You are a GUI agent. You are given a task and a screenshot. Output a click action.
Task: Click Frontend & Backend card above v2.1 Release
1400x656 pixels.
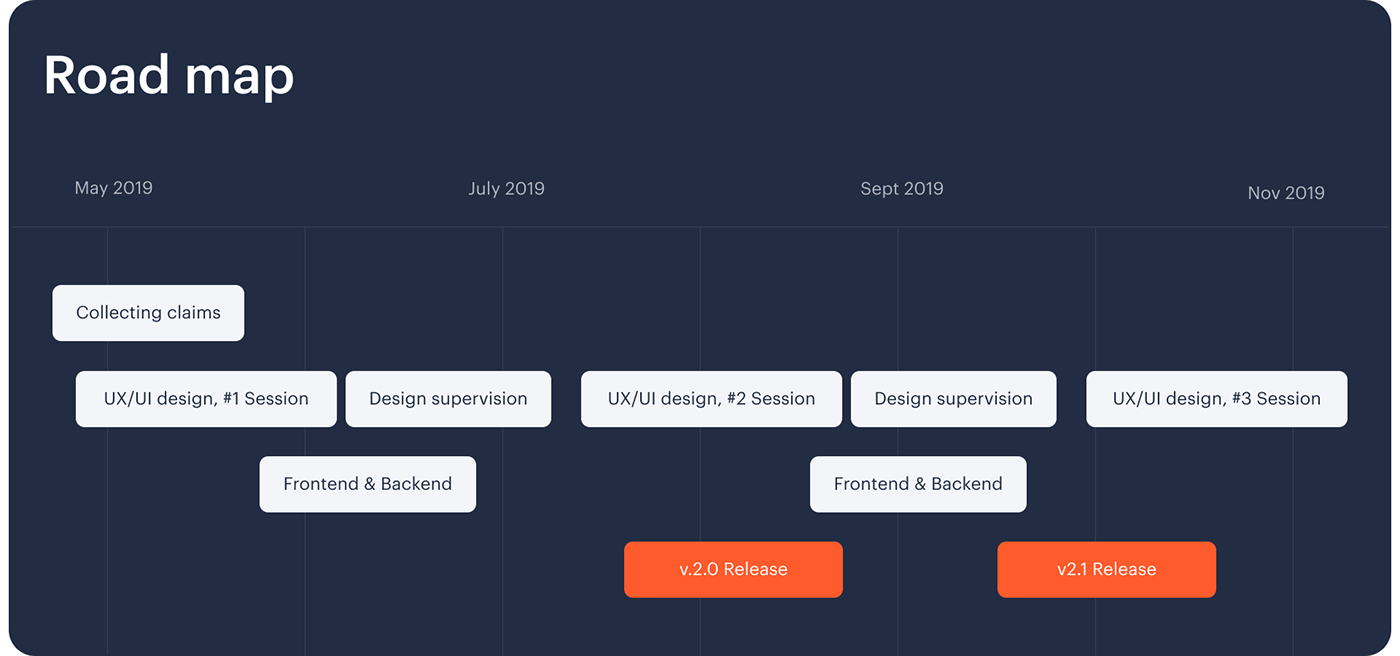pyautogui.click(x=918, y=484)
